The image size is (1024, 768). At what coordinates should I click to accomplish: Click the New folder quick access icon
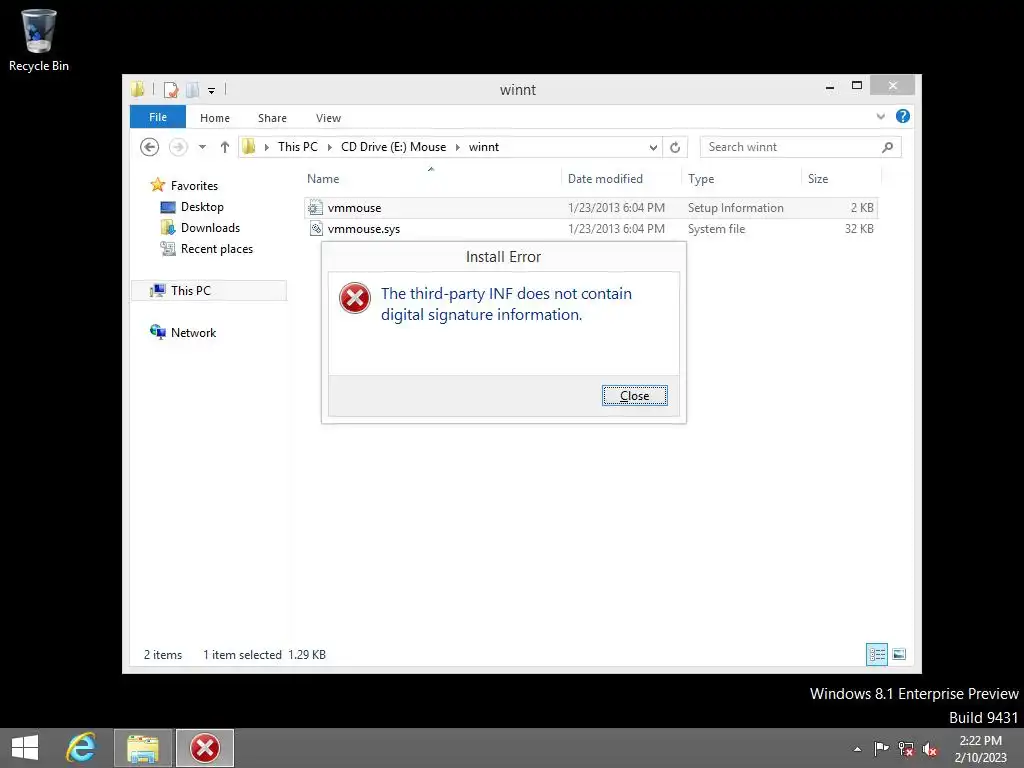tap(193, 89)
